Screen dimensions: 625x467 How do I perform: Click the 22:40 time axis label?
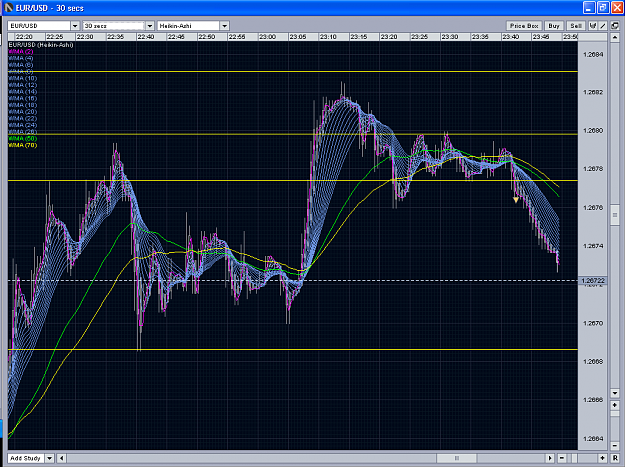[145, 37]
